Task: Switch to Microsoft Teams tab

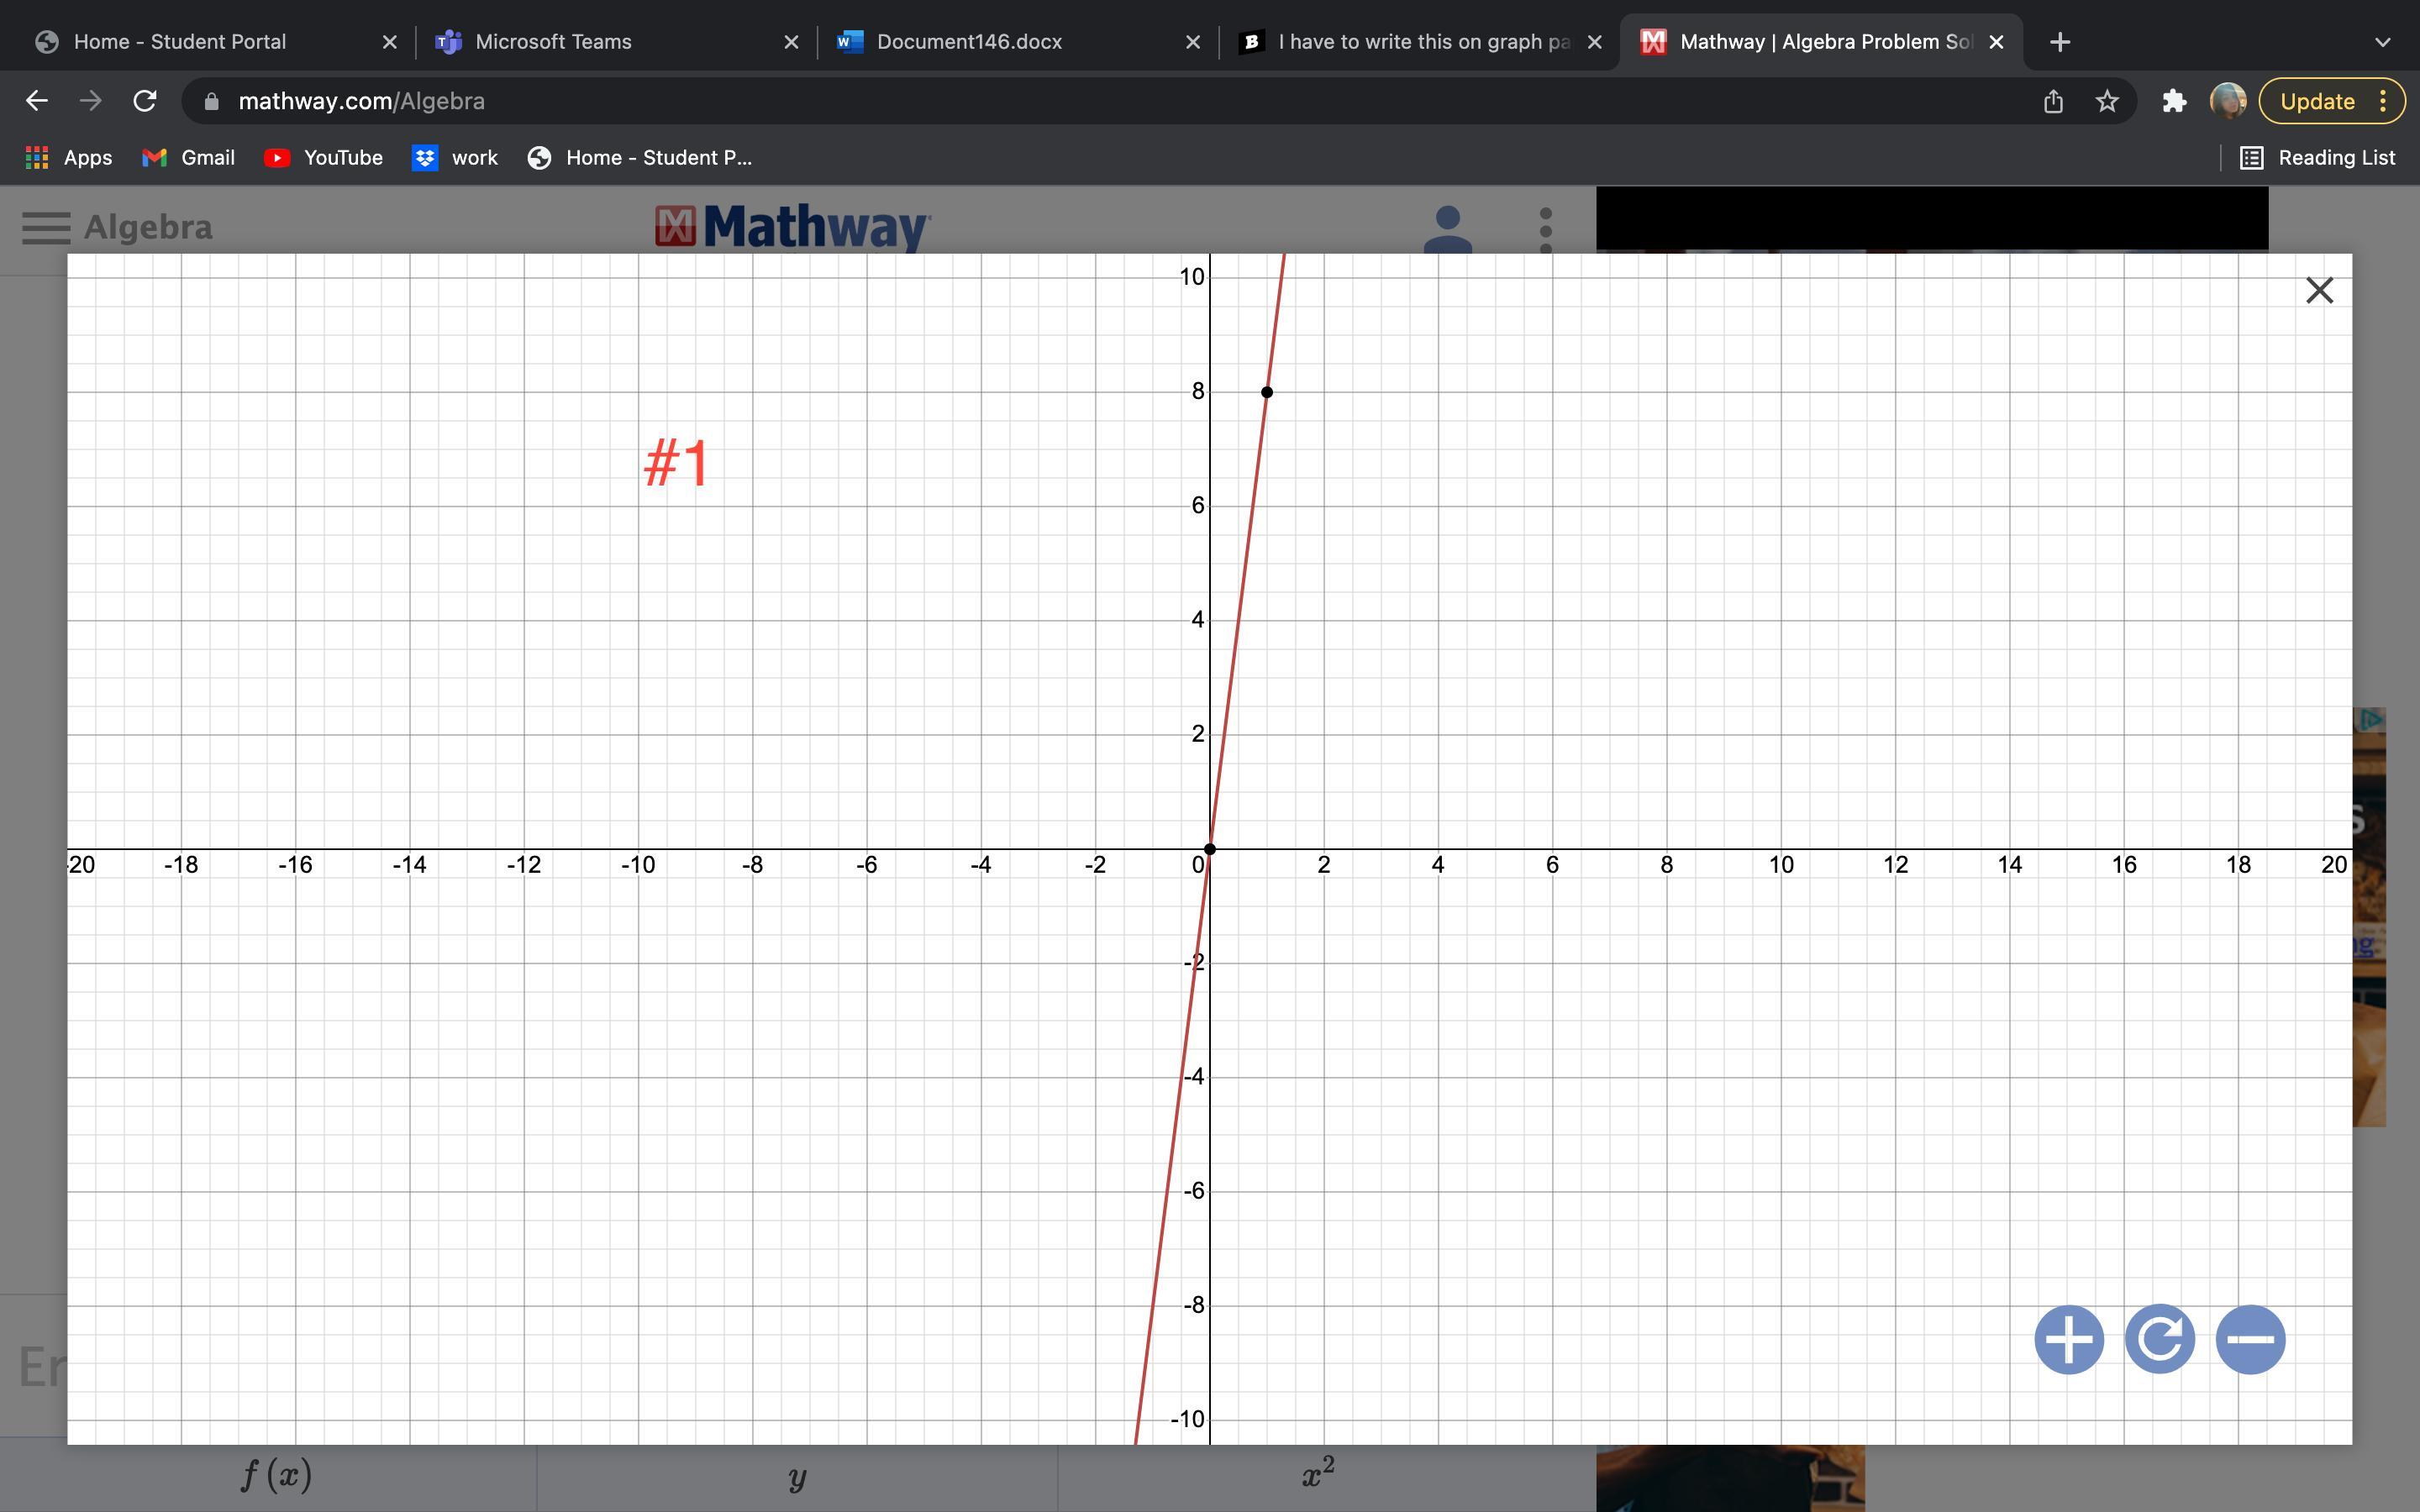Action: click(553, 42)
